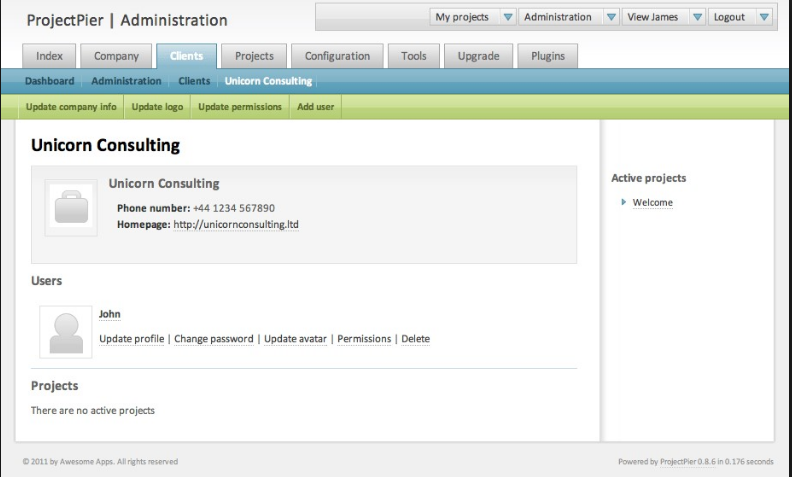Open the Company tab
The image size is (792, 477).
pos(116,56)
